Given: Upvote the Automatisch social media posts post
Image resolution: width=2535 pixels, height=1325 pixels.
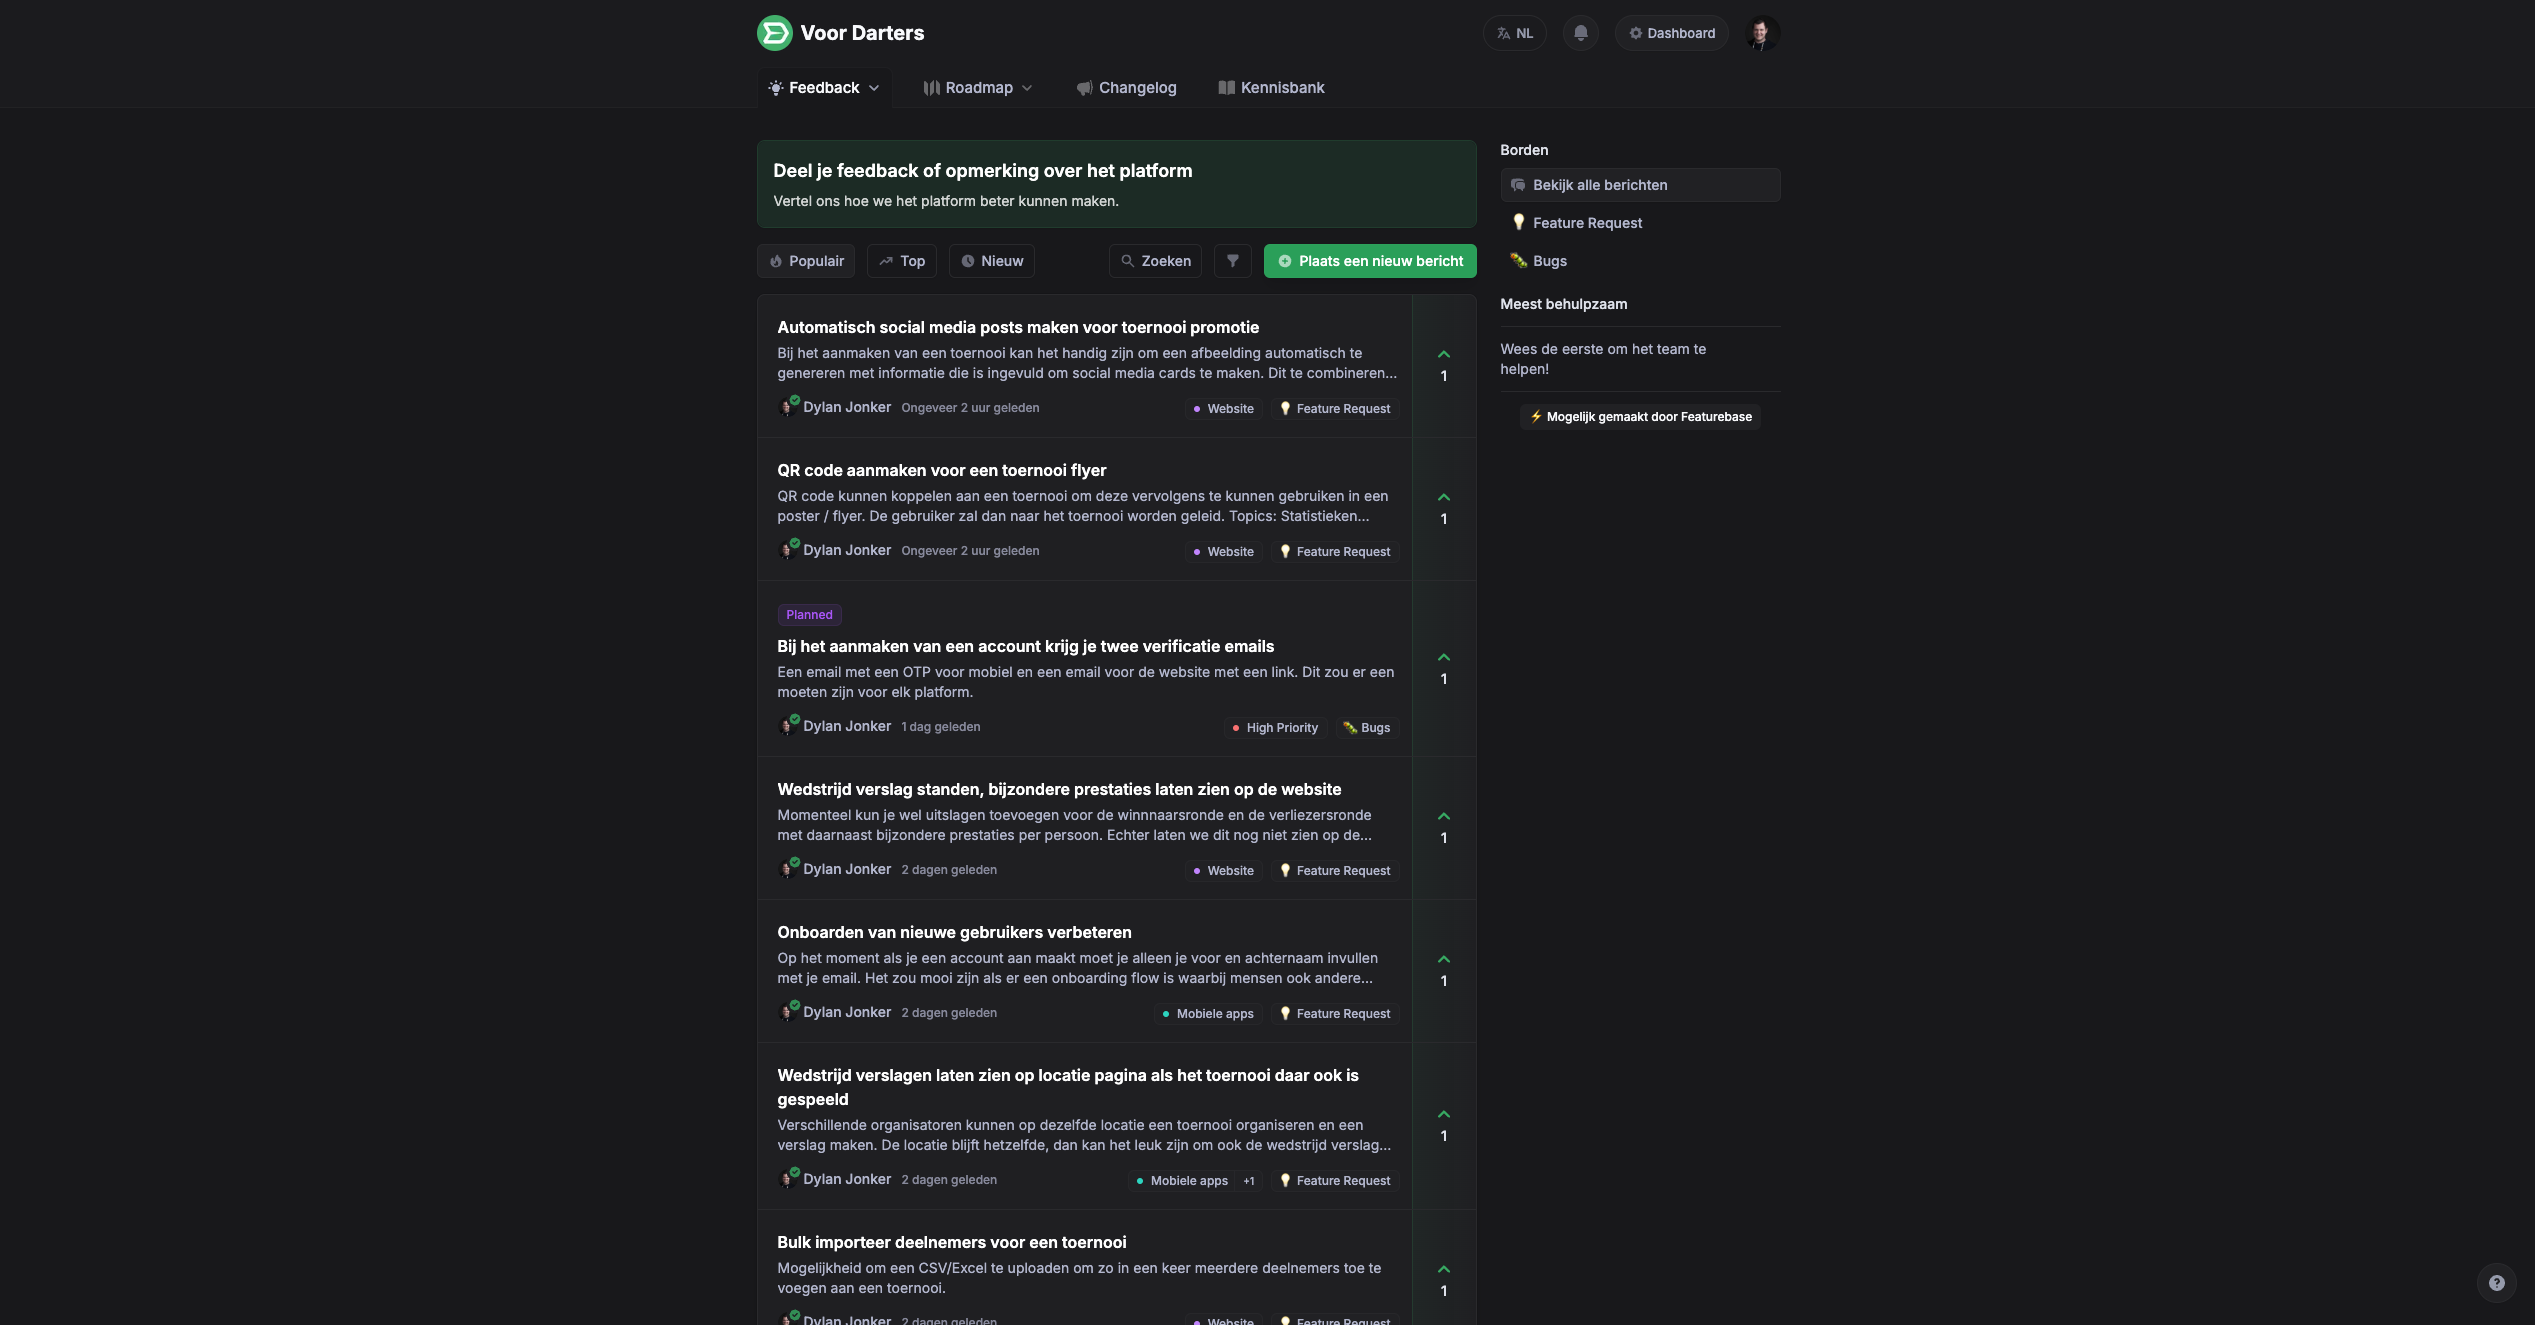Looking at the screenshot, I should (1443, 355).
